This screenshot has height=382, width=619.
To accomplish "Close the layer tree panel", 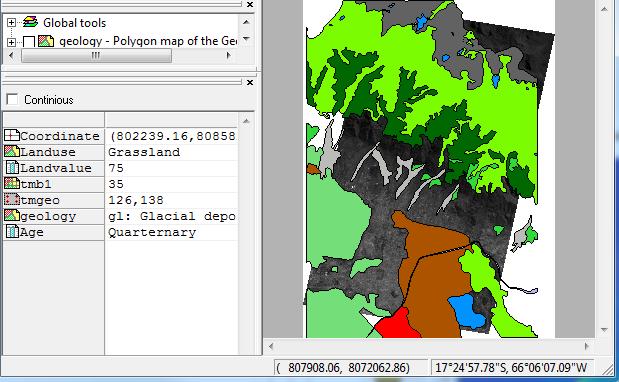I will [x=249, y=4].
